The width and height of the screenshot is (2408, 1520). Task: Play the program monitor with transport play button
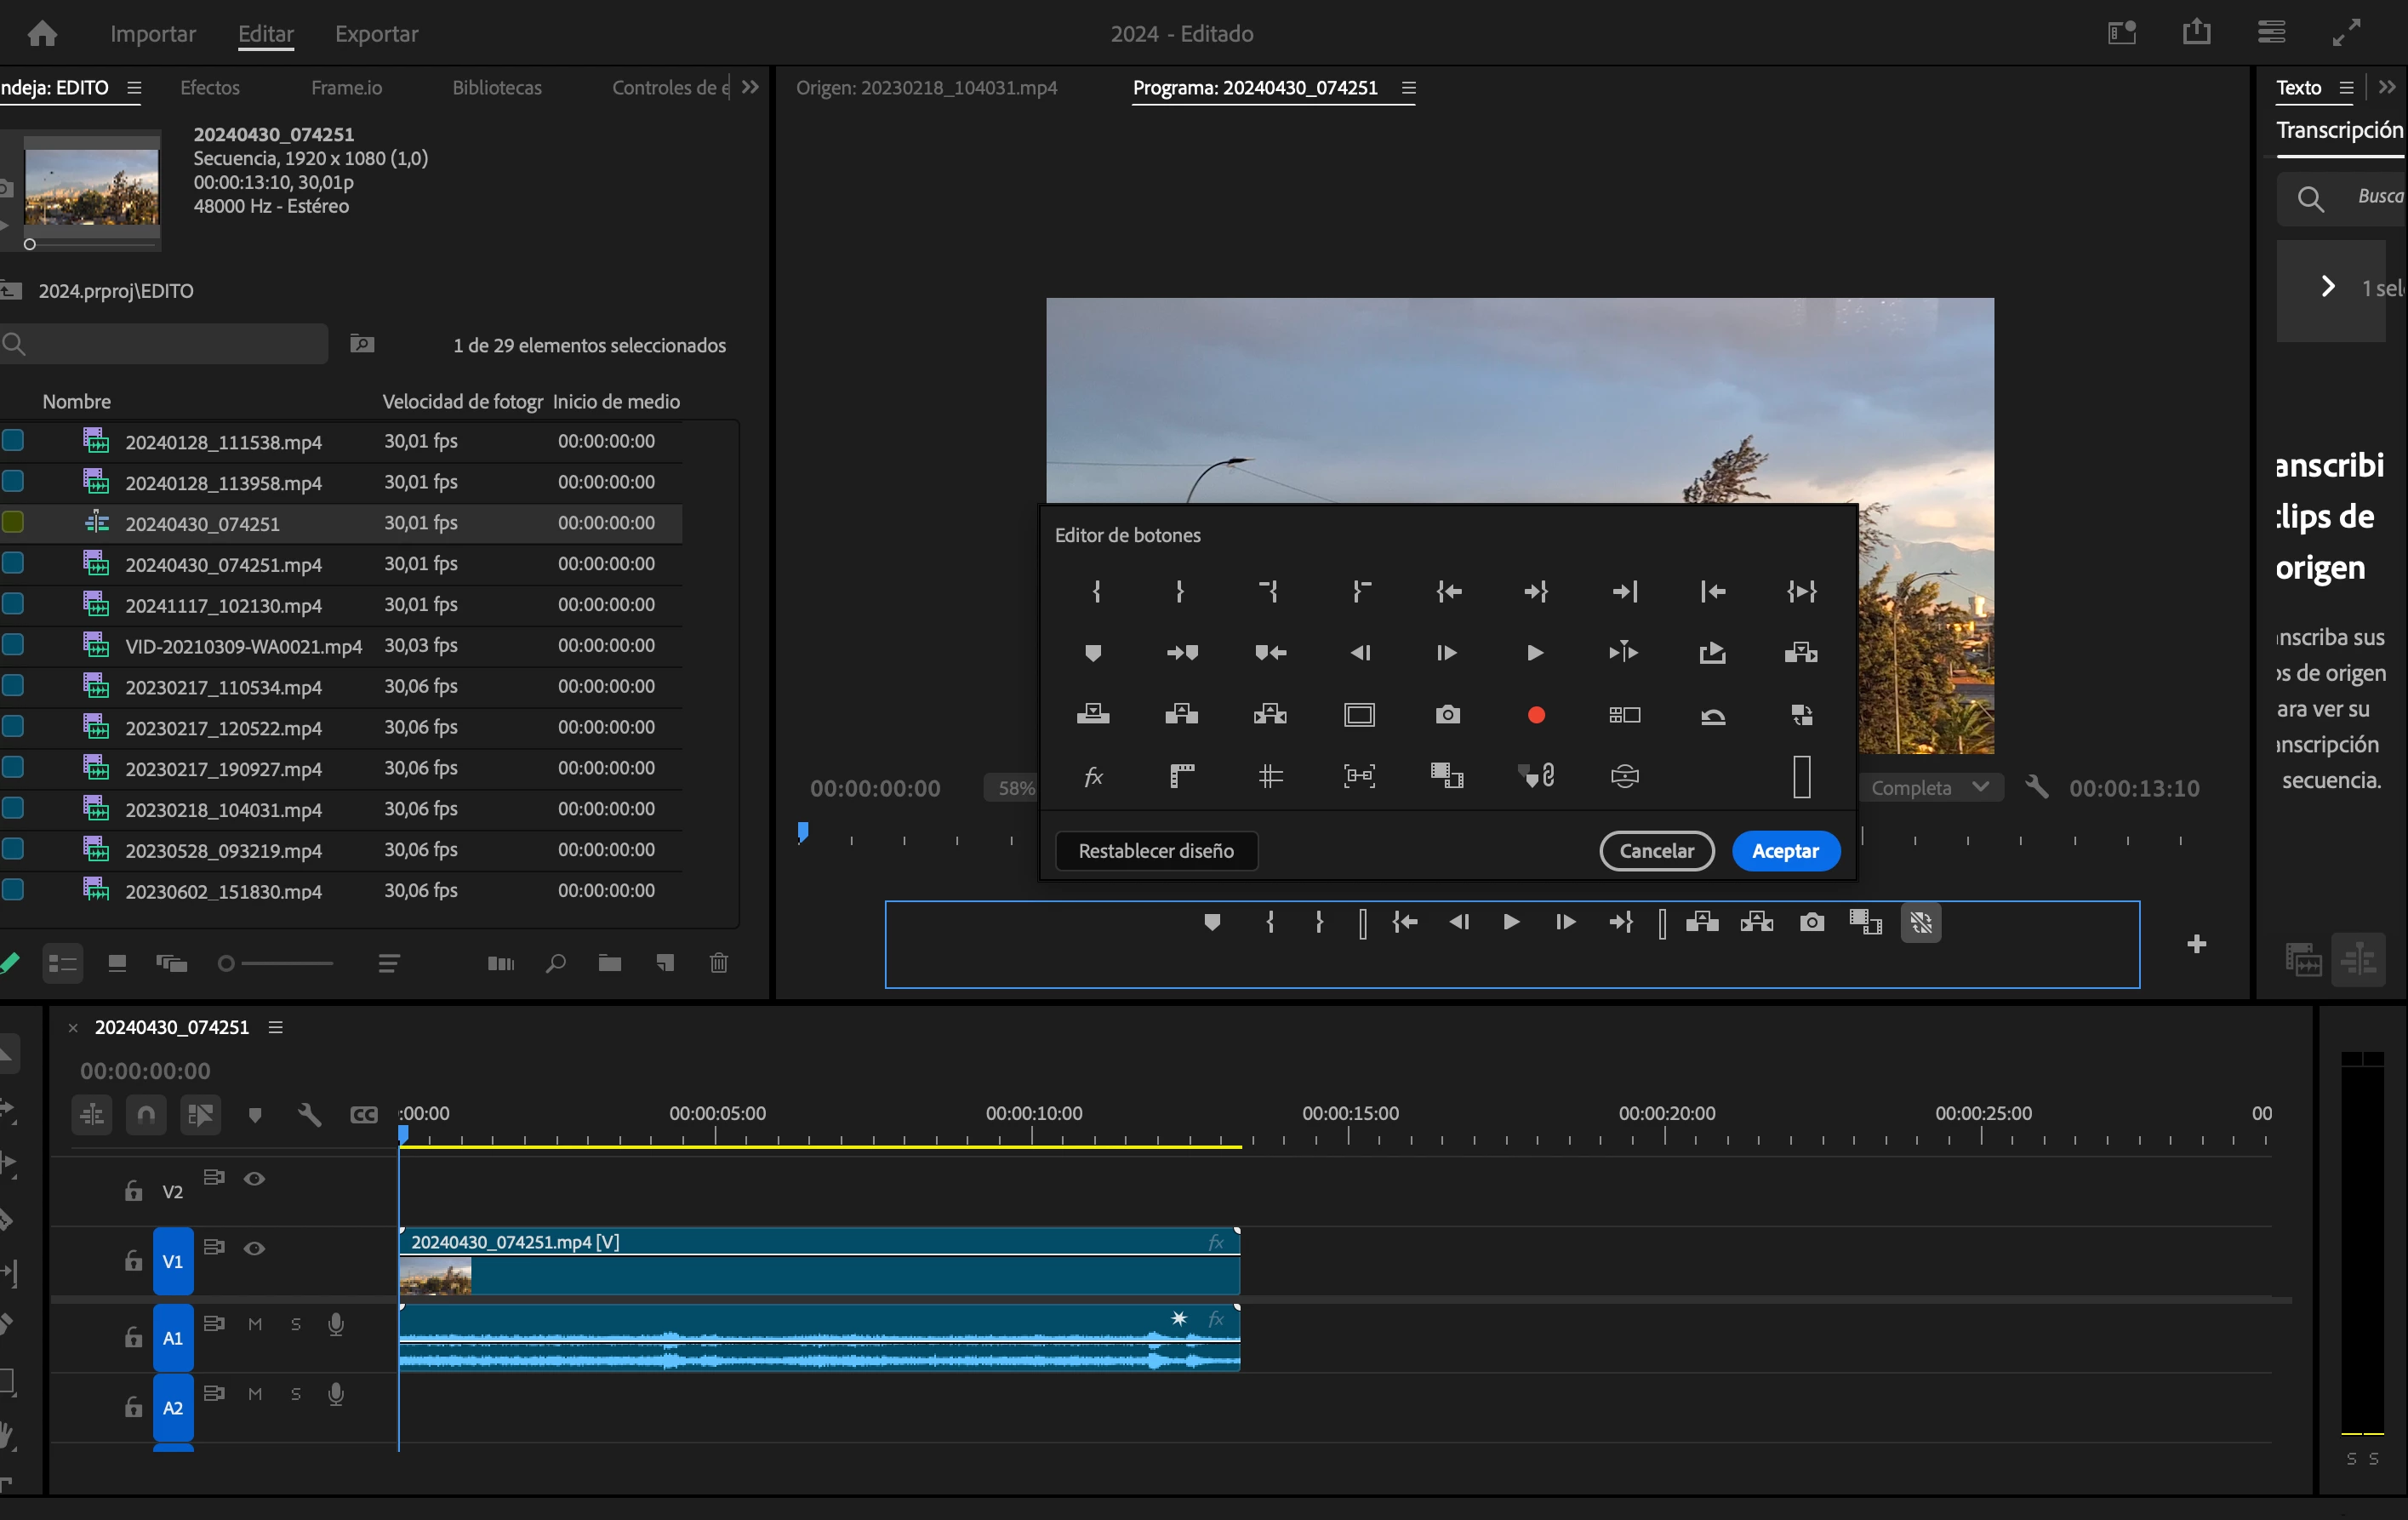(1511, 922)
